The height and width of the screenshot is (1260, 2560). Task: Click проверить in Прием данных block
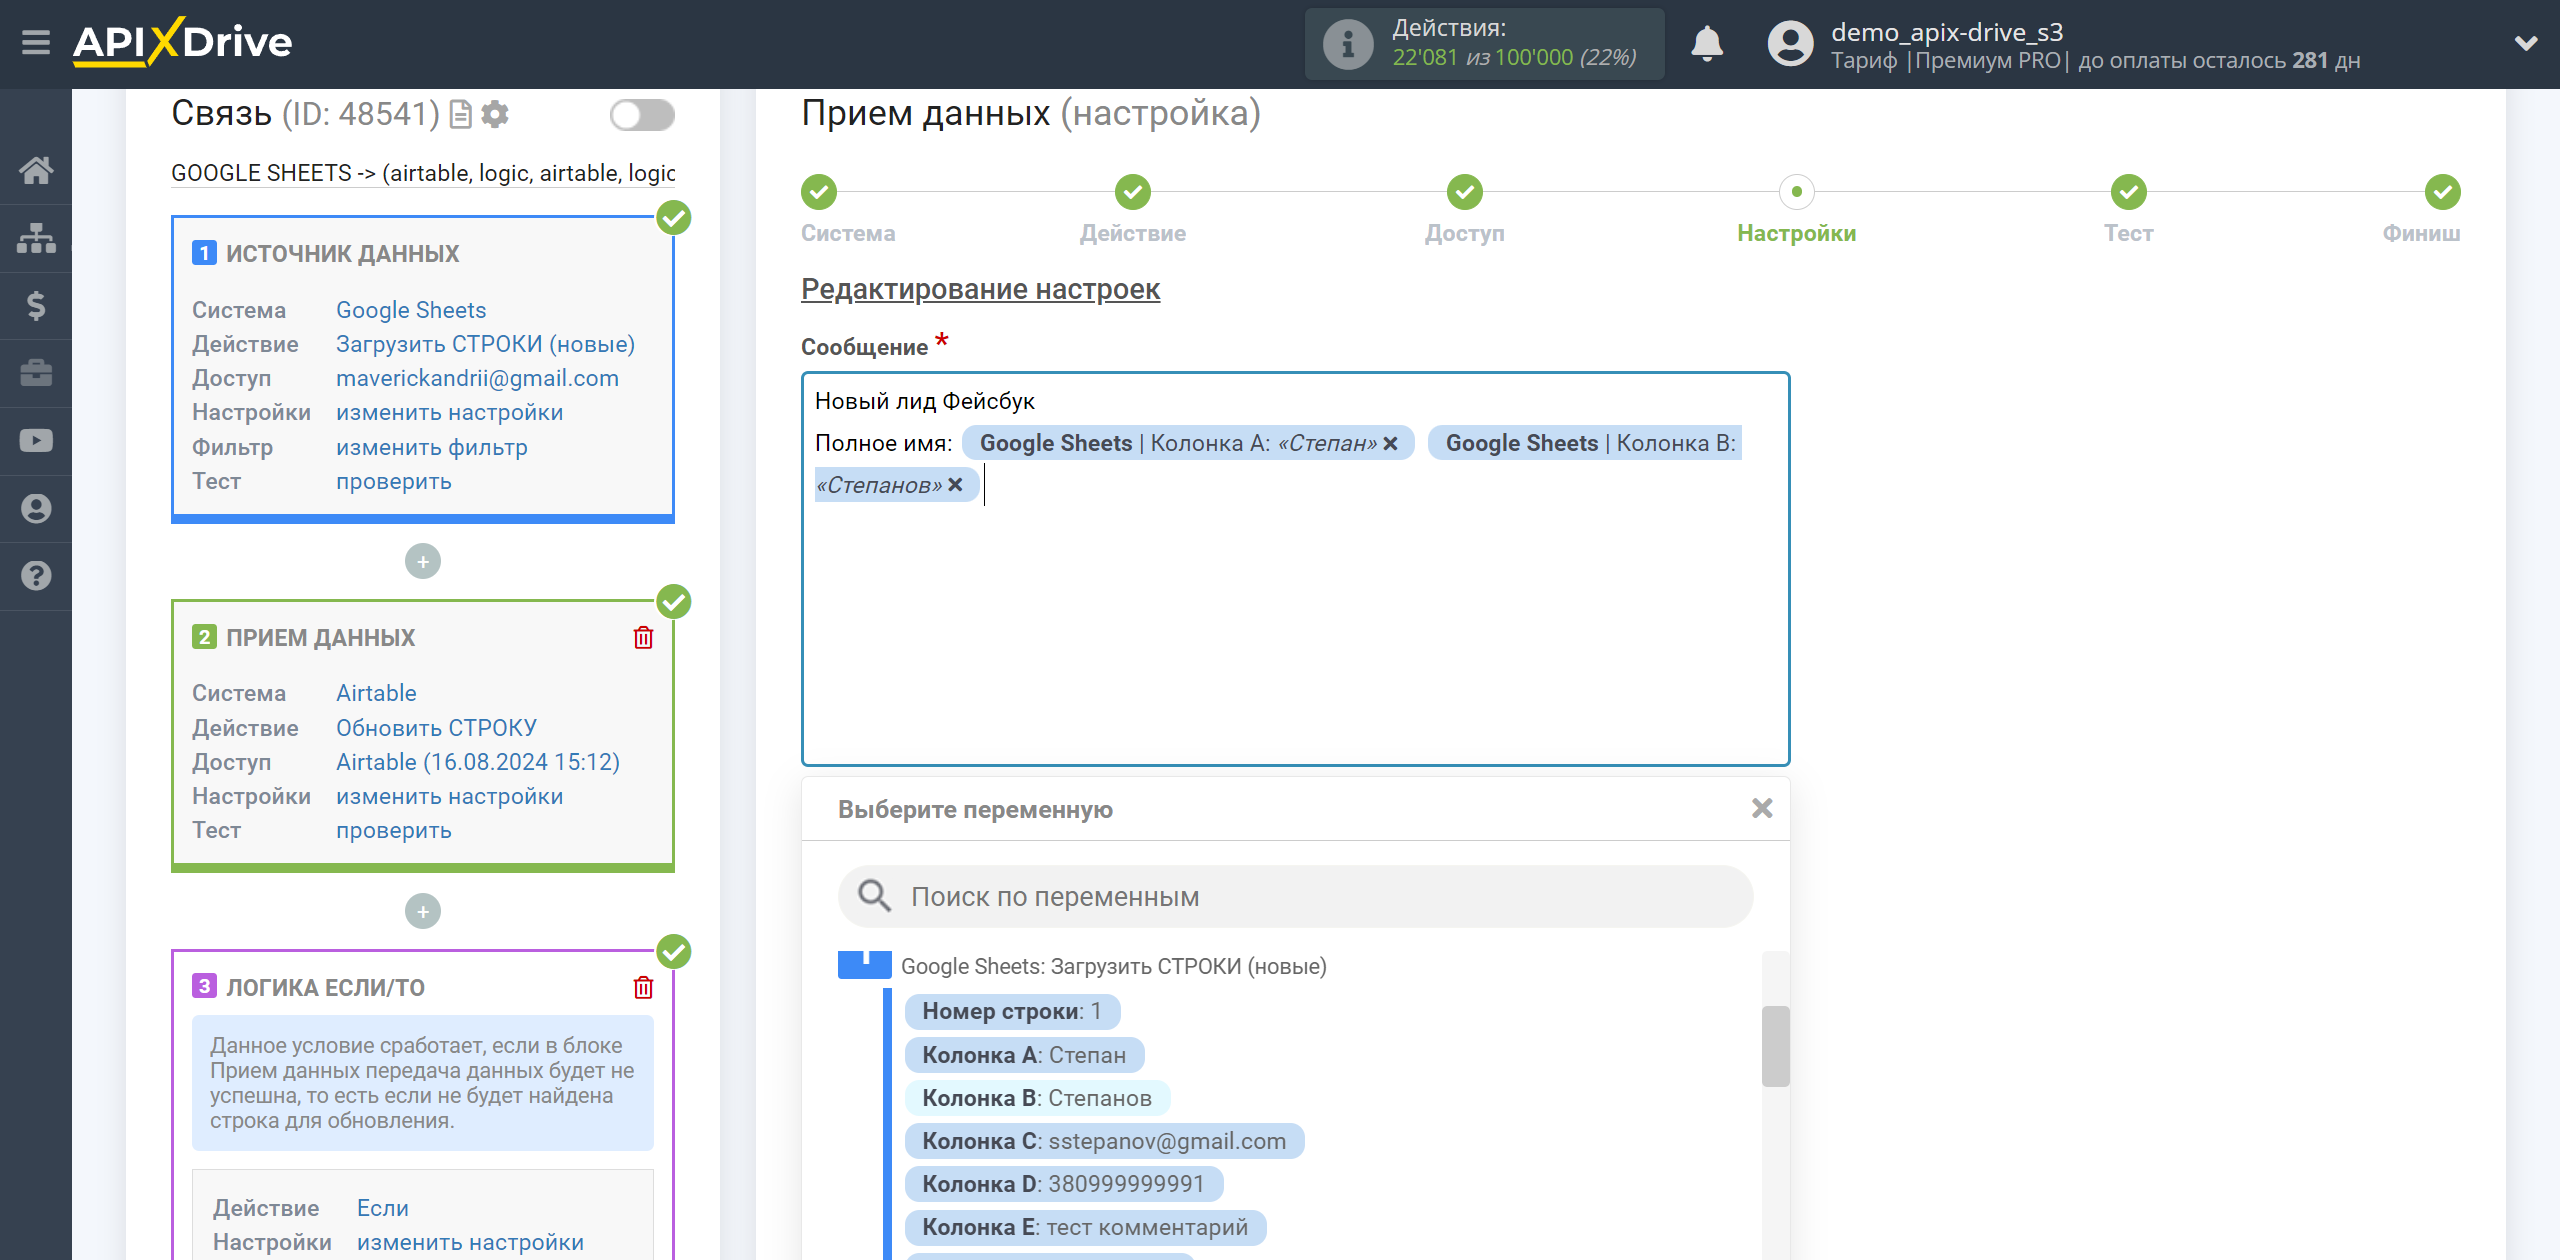pos(394,830)
